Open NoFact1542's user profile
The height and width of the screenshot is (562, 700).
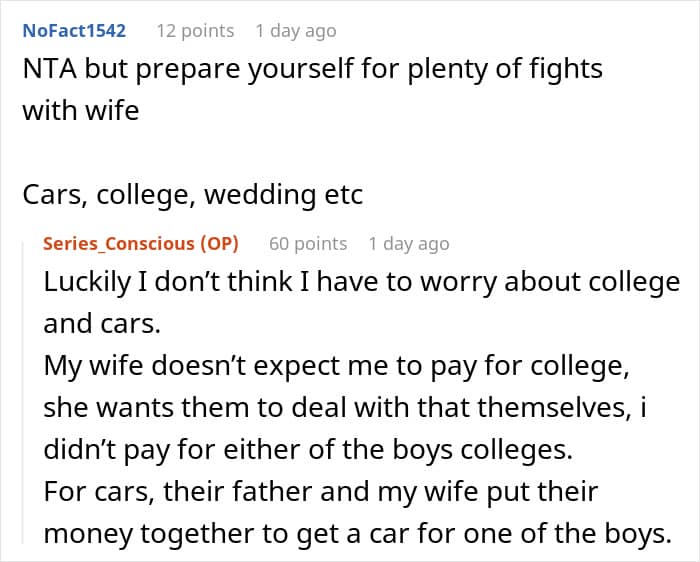coord(74,31)
